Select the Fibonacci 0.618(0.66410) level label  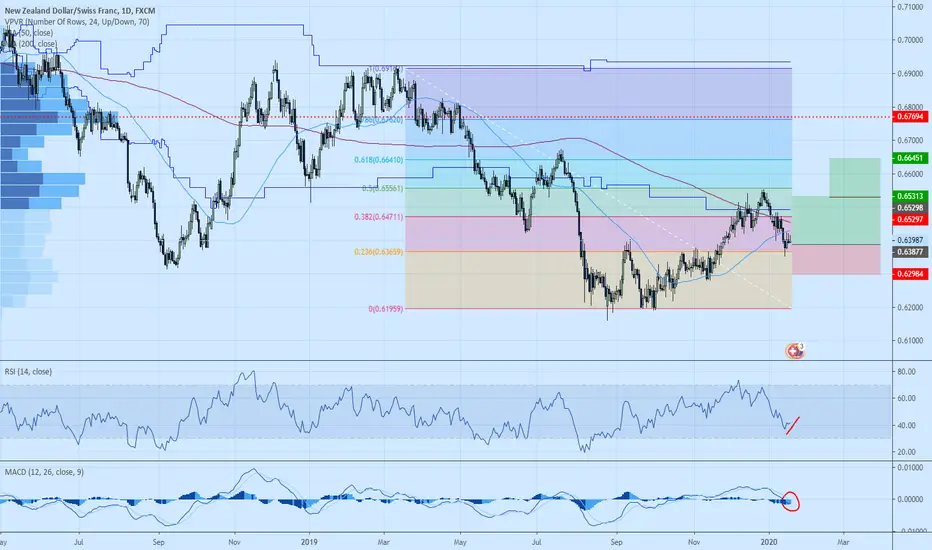coord(379,160)
